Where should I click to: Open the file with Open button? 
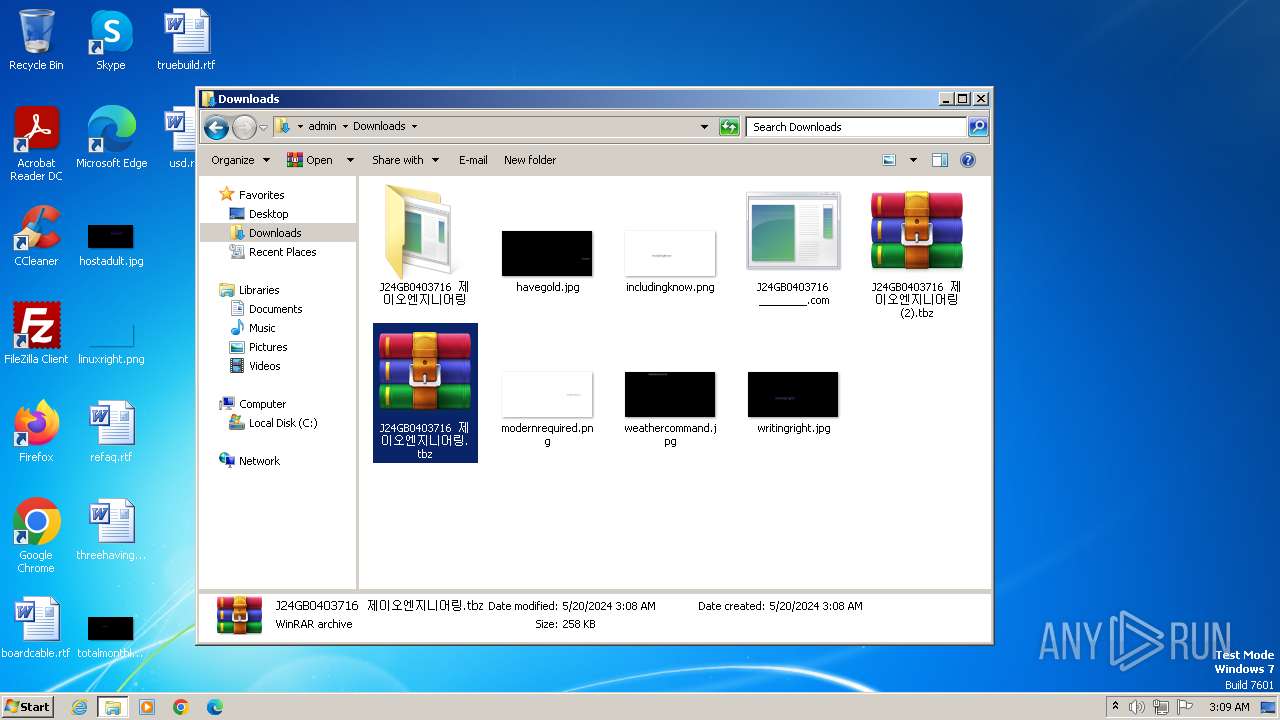pos(311,160)
